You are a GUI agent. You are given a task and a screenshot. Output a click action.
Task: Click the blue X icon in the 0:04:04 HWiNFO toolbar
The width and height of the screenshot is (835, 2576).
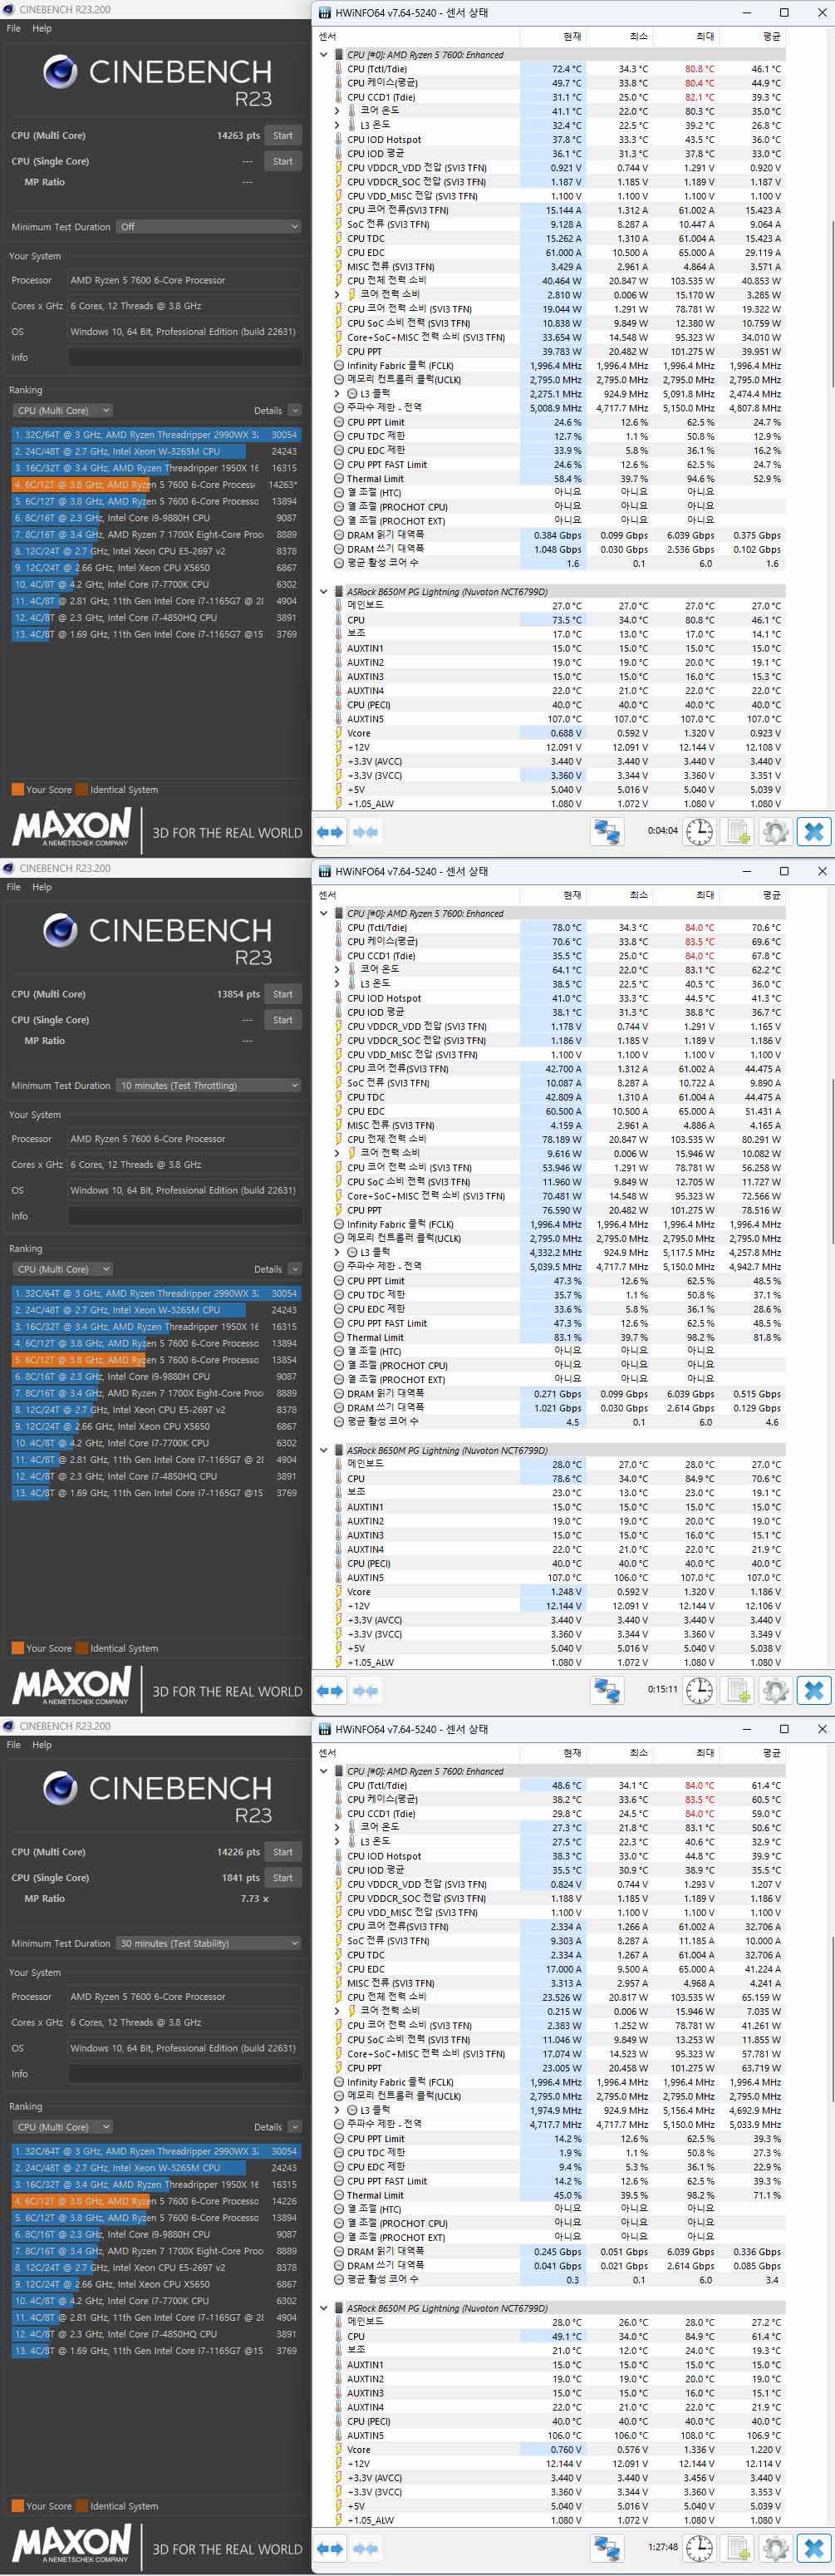coord(814,831)
